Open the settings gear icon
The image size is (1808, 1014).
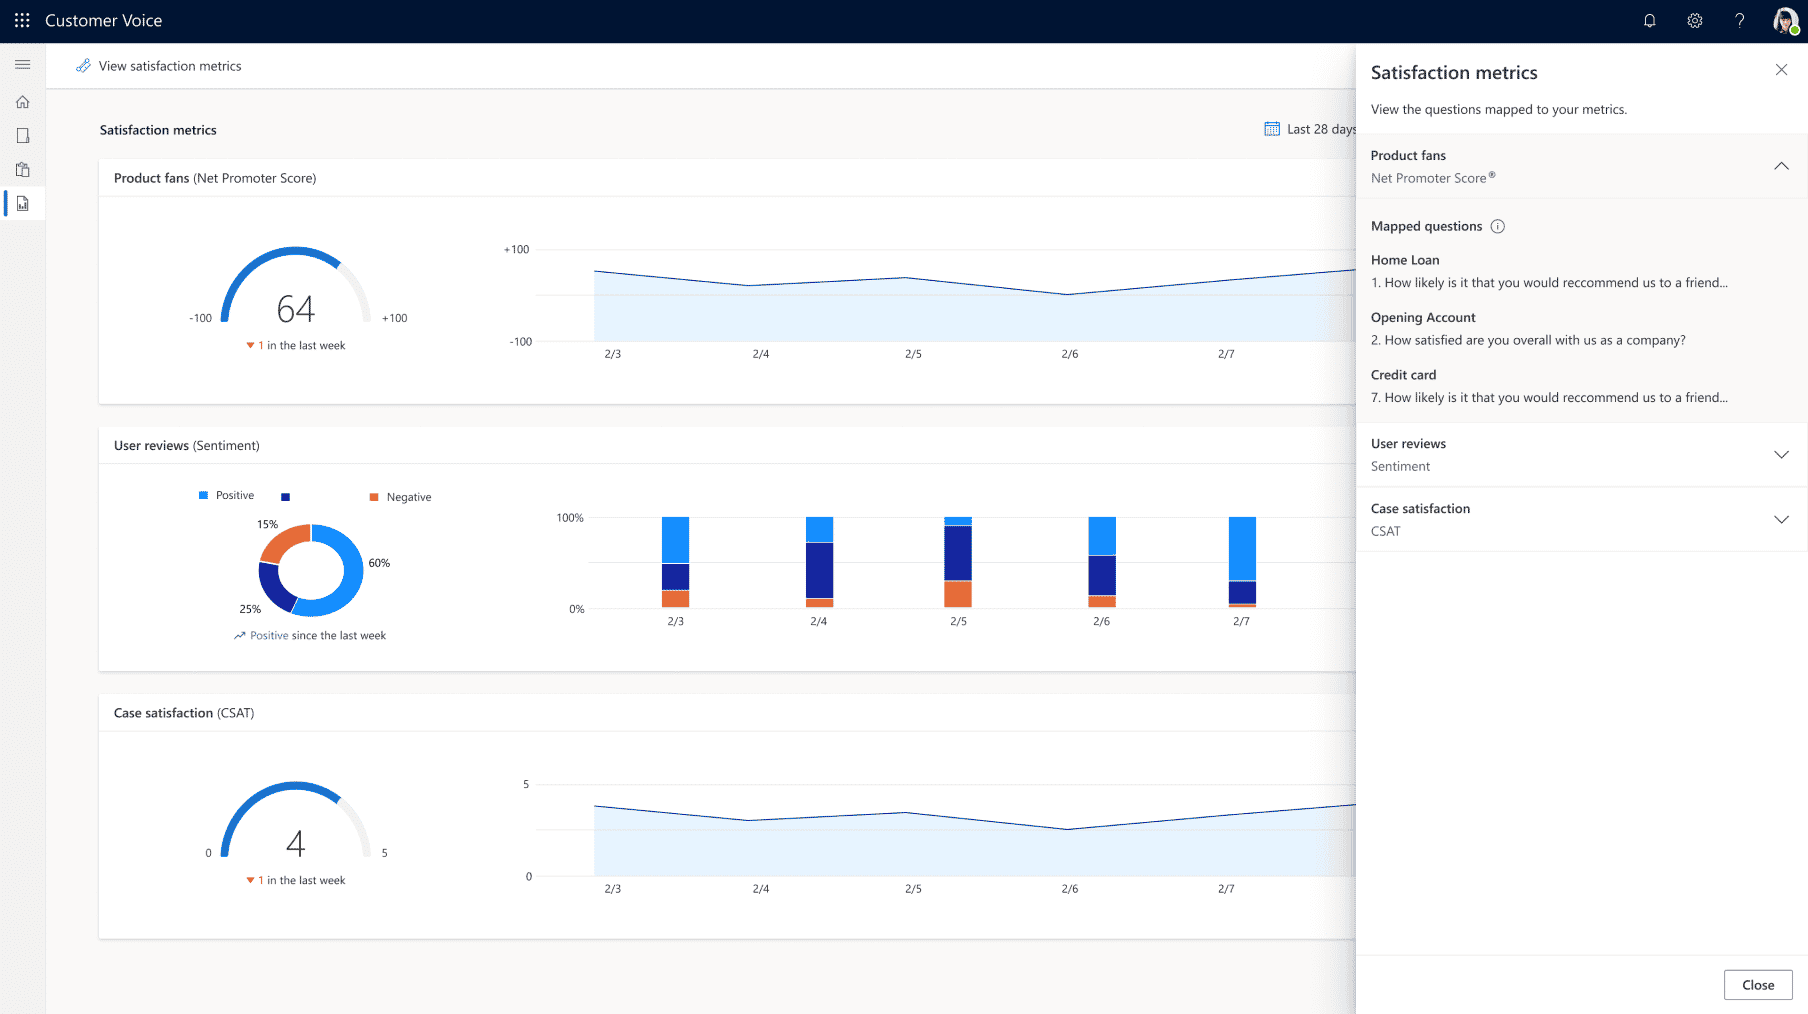coord(1694,20)
